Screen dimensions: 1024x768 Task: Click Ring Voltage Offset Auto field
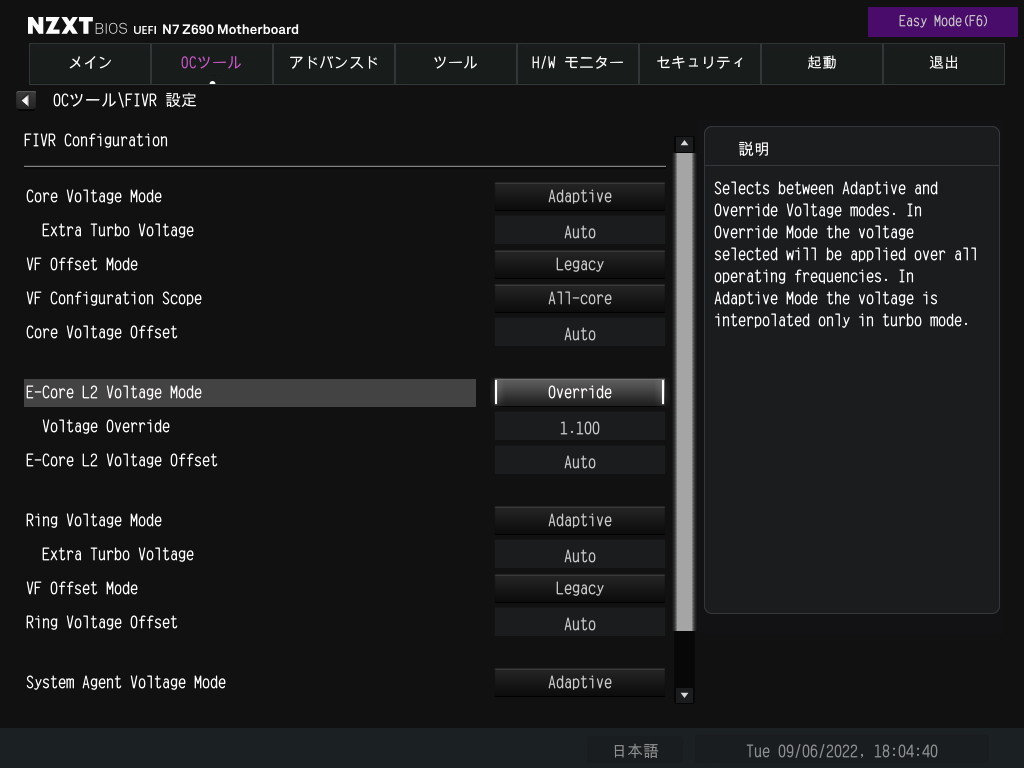[x=580, y=624]
